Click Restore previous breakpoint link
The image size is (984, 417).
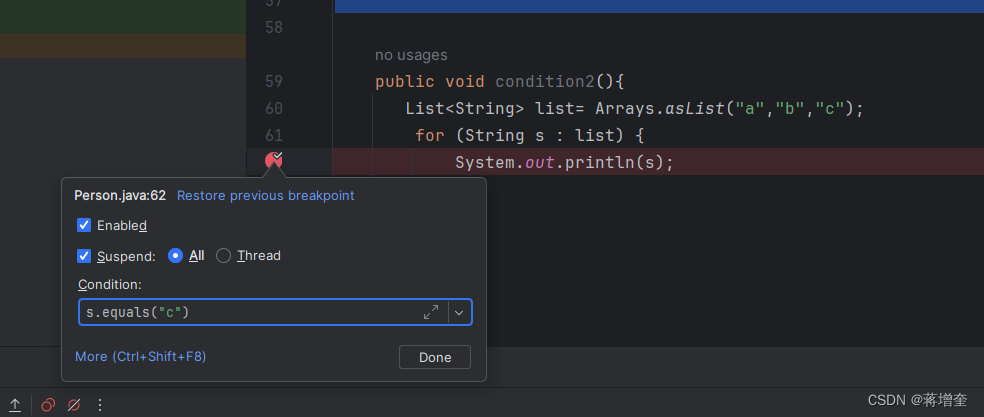point(265,195)
